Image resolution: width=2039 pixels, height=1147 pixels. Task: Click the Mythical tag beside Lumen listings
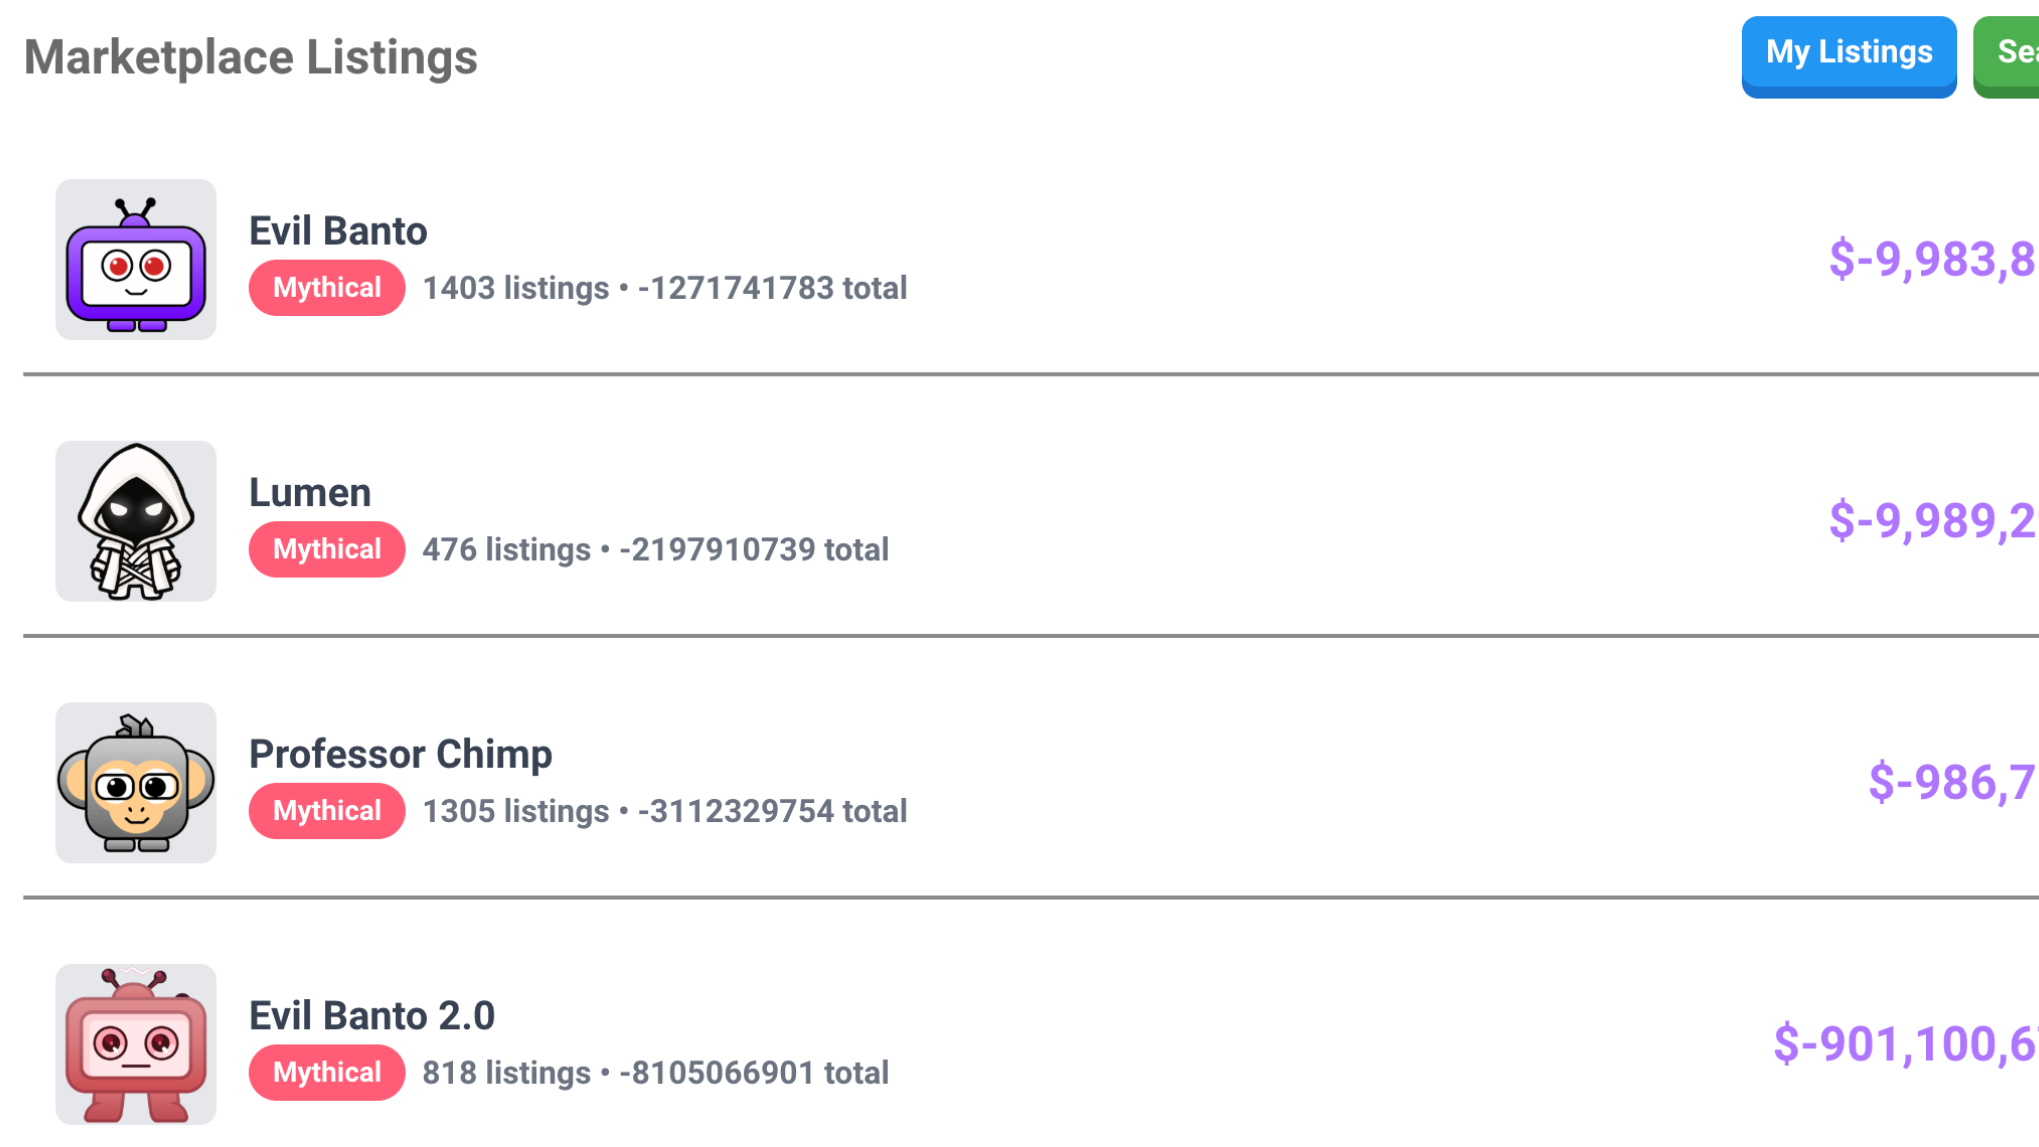coord(327,549)
